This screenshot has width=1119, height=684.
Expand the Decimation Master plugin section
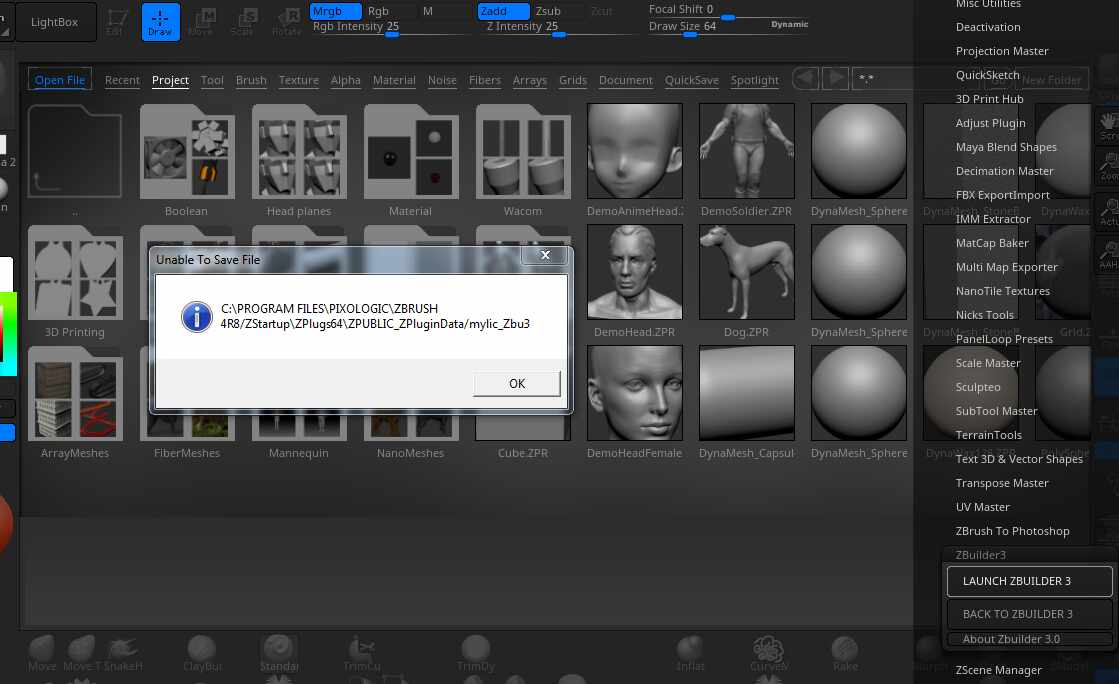[1004, 171]
